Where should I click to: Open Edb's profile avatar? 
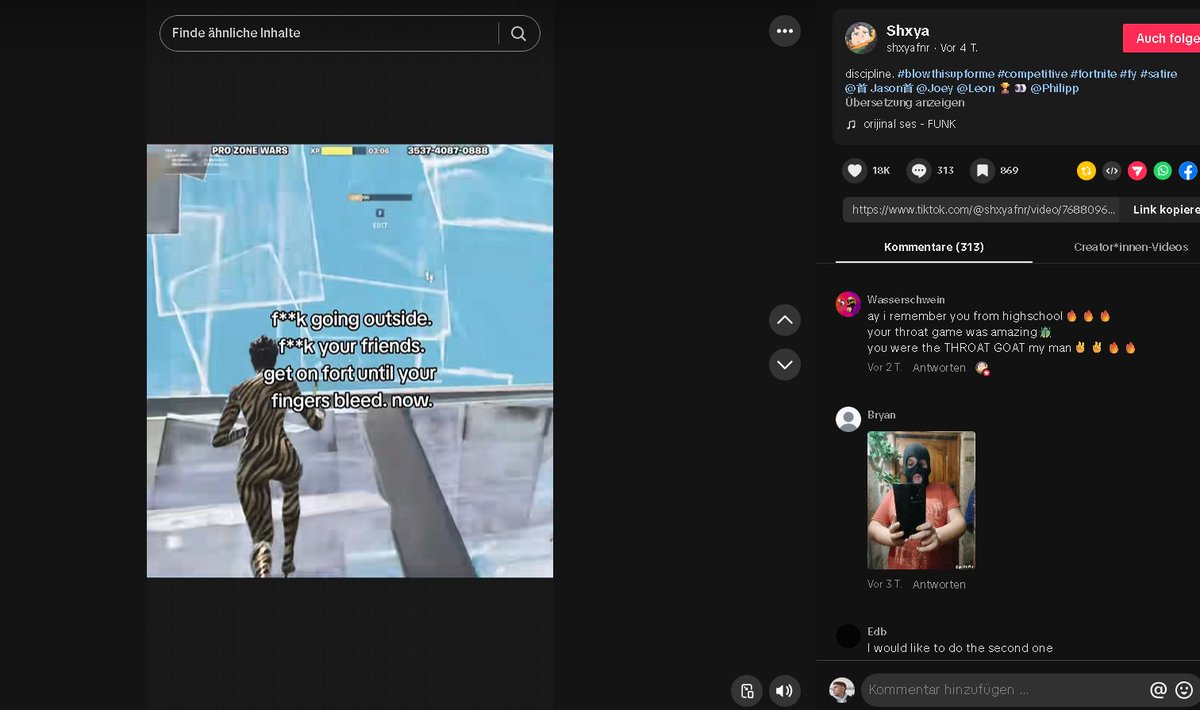pos(848,636)
